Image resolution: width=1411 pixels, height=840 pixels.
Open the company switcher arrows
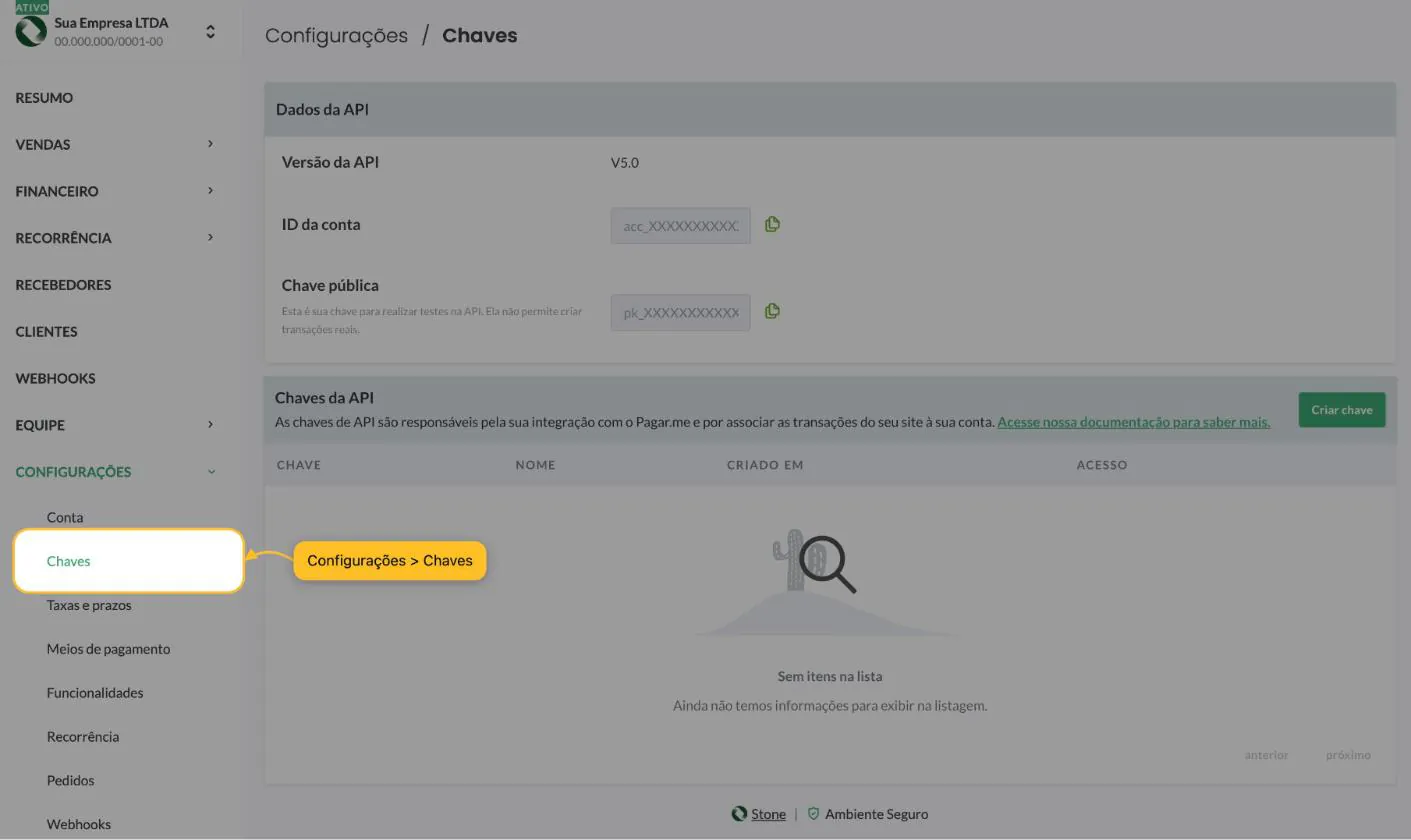tap(210, 32)
